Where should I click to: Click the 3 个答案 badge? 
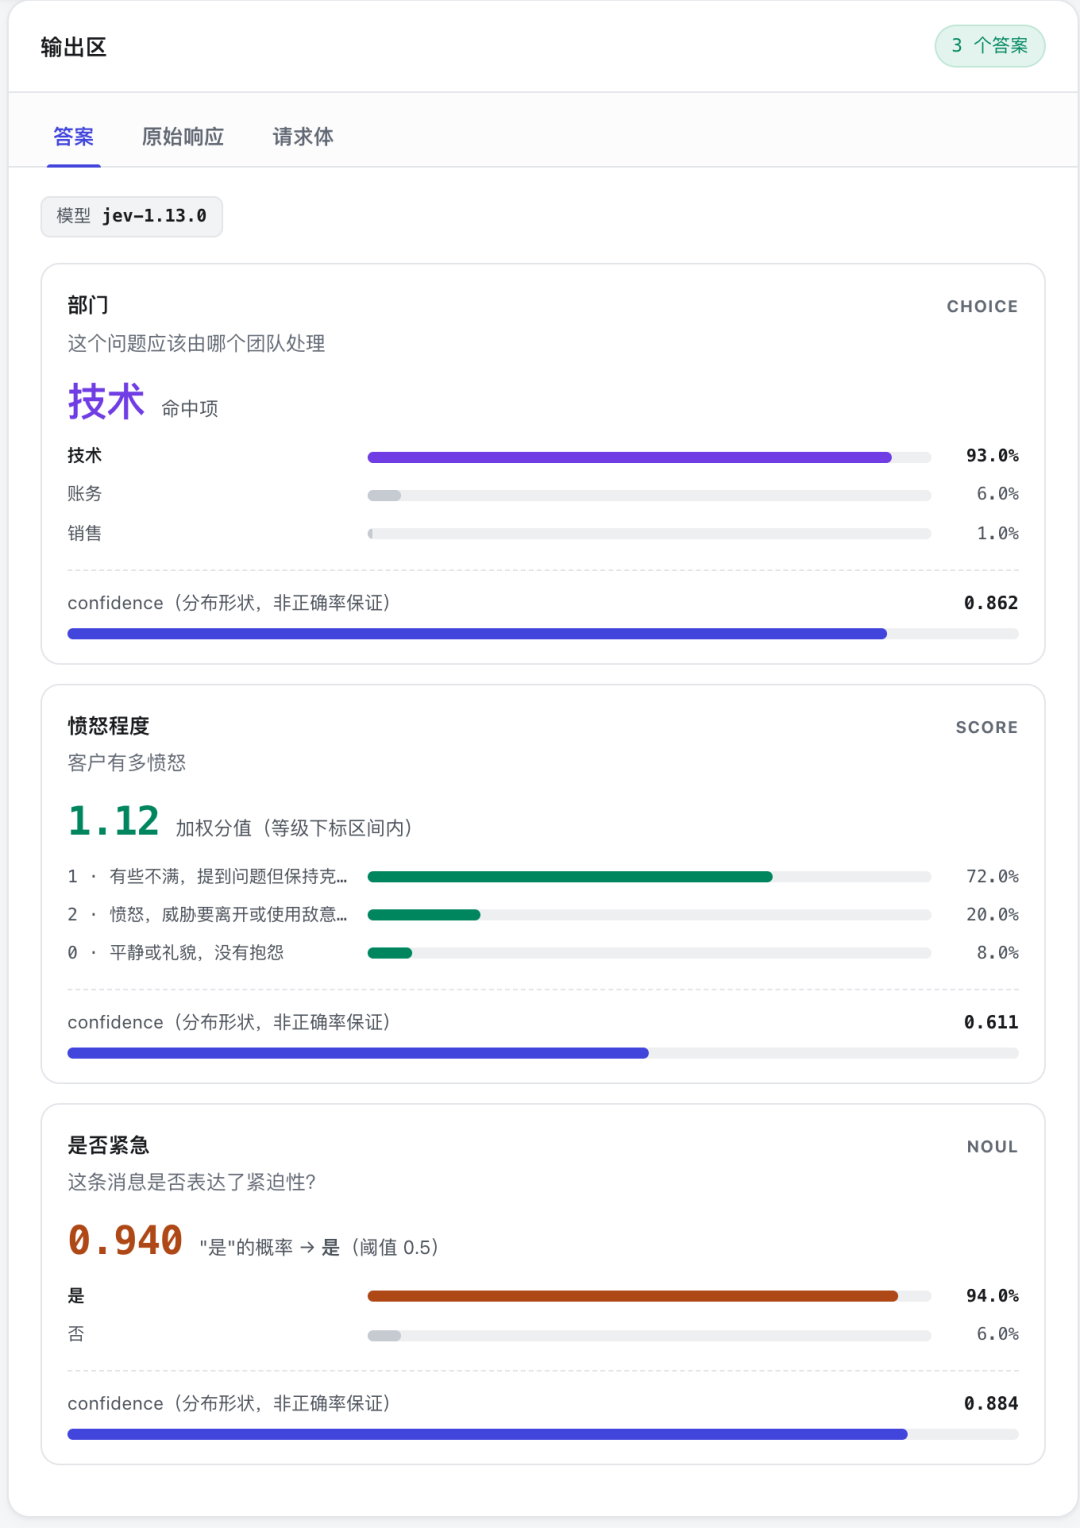(990, 46)
